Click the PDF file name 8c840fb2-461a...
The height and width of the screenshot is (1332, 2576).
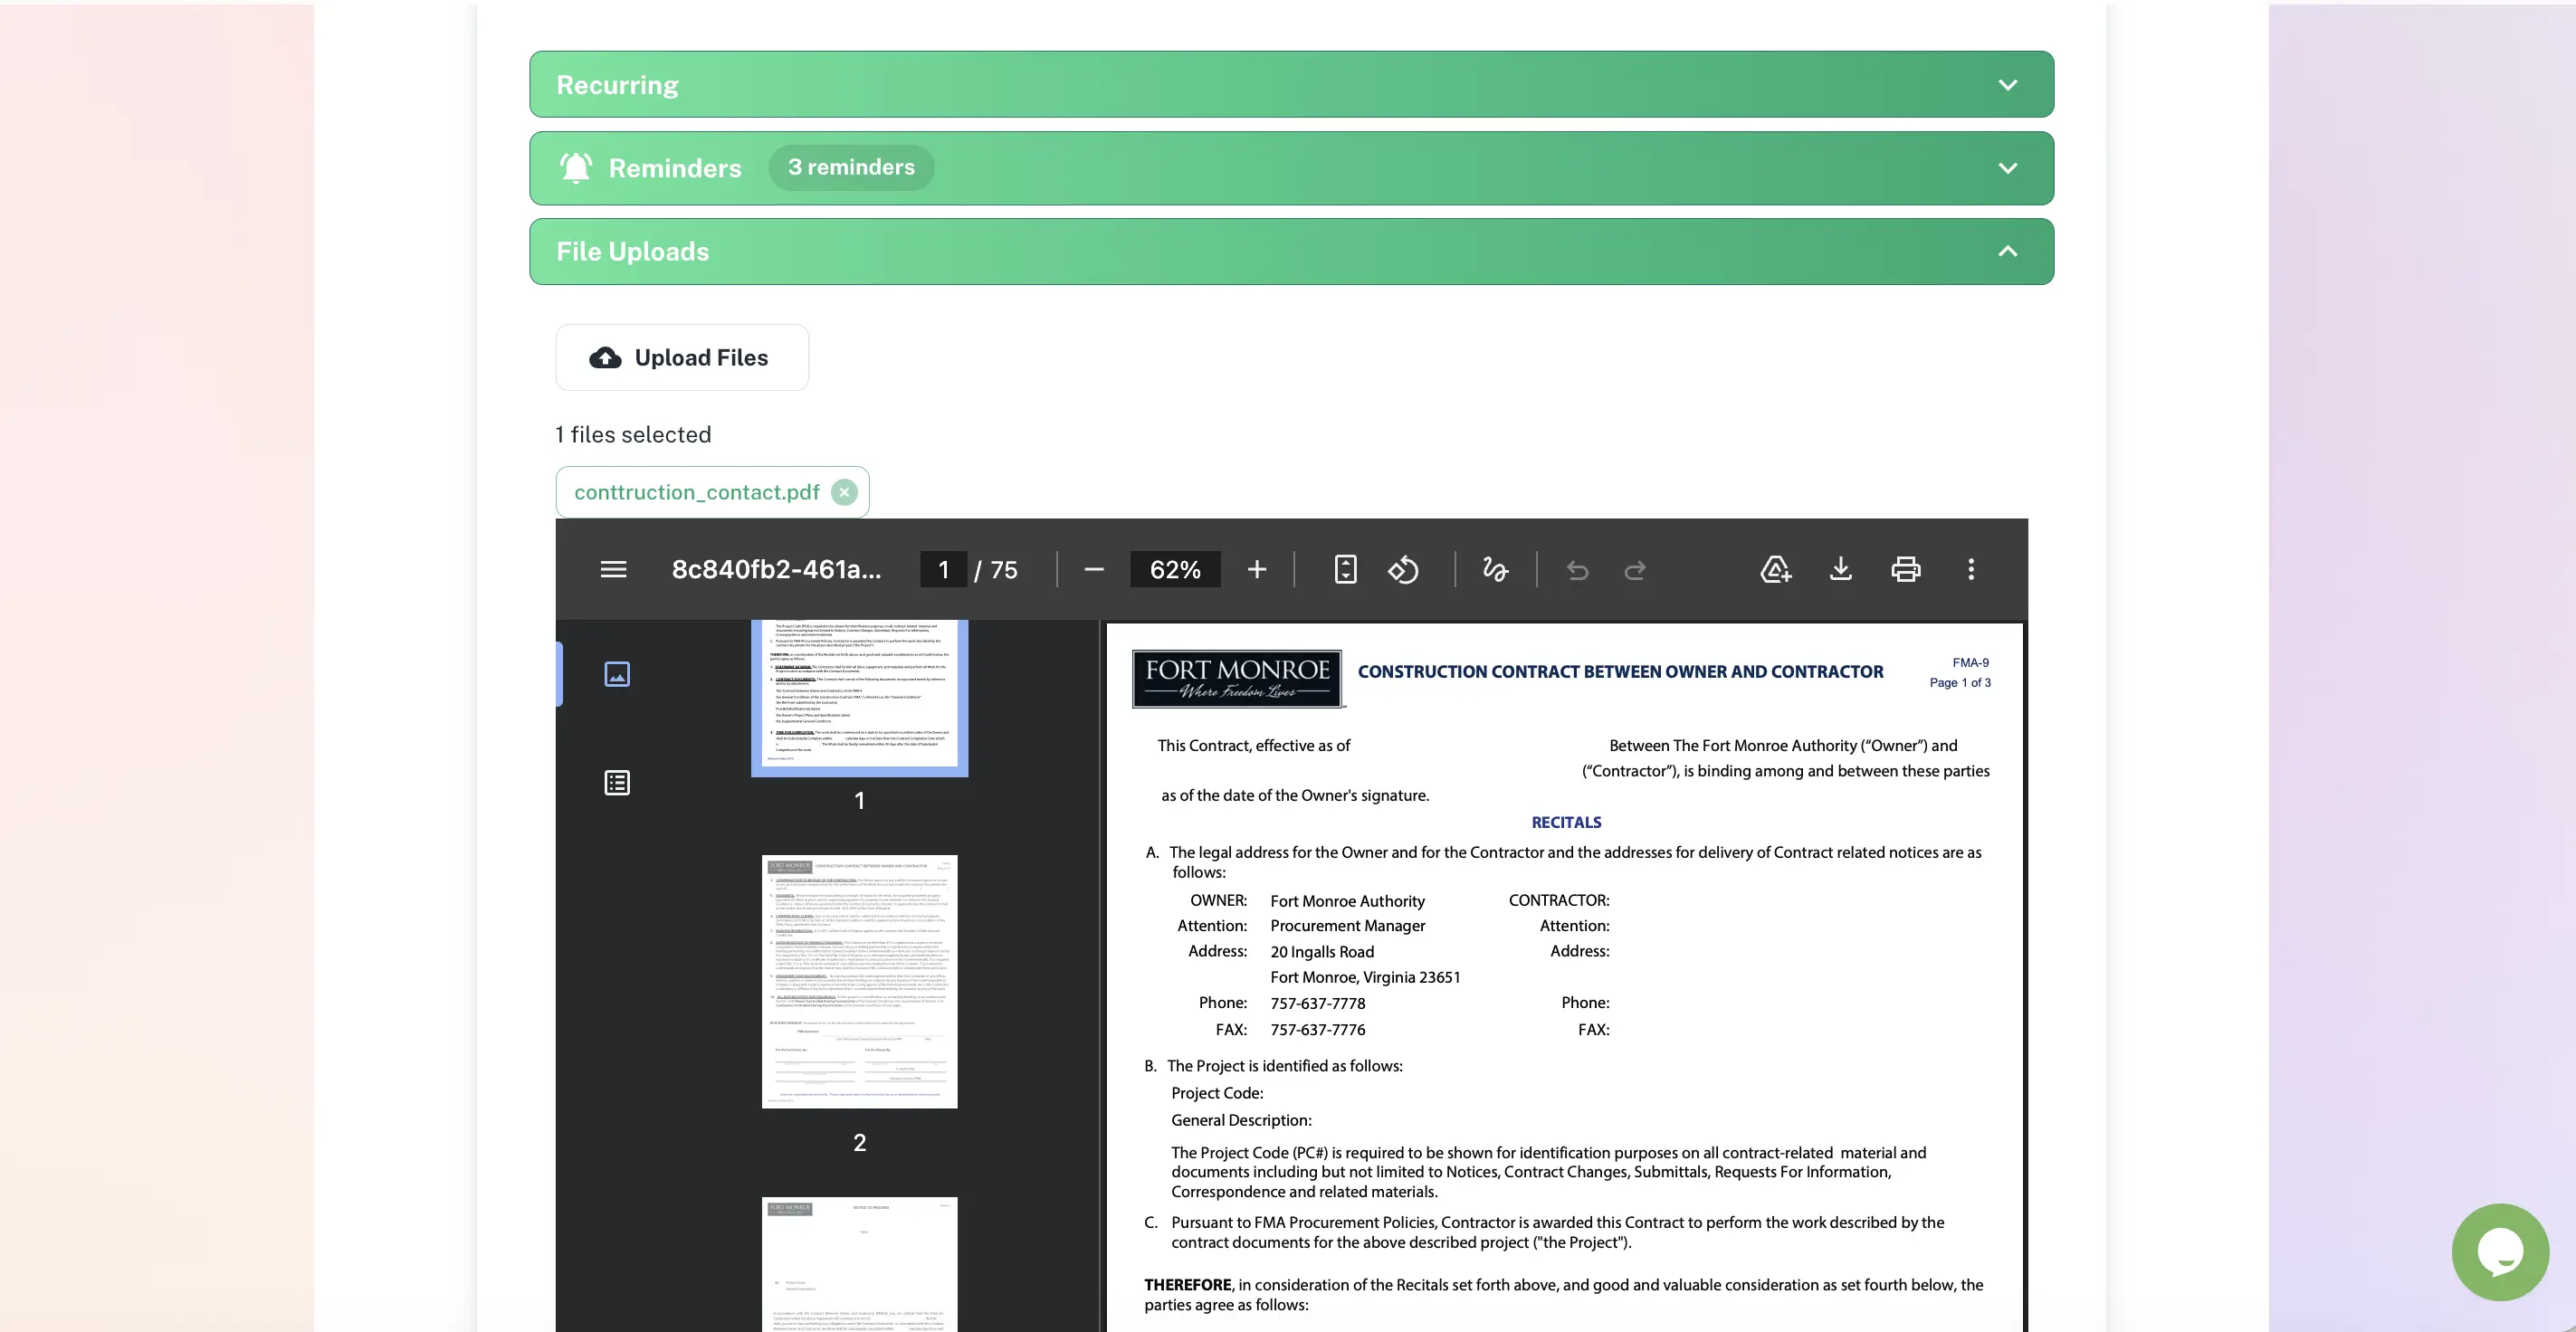[776, 569]
